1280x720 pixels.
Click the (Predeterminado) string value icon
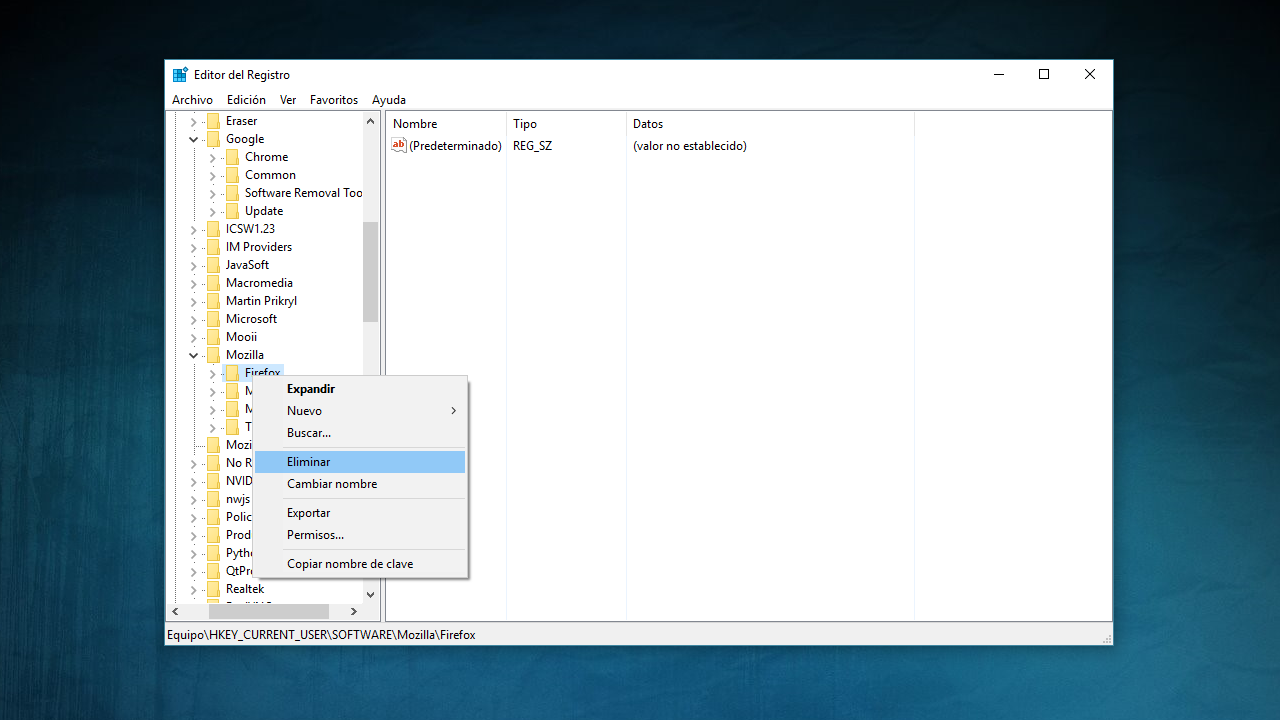(x=399, y=146)
